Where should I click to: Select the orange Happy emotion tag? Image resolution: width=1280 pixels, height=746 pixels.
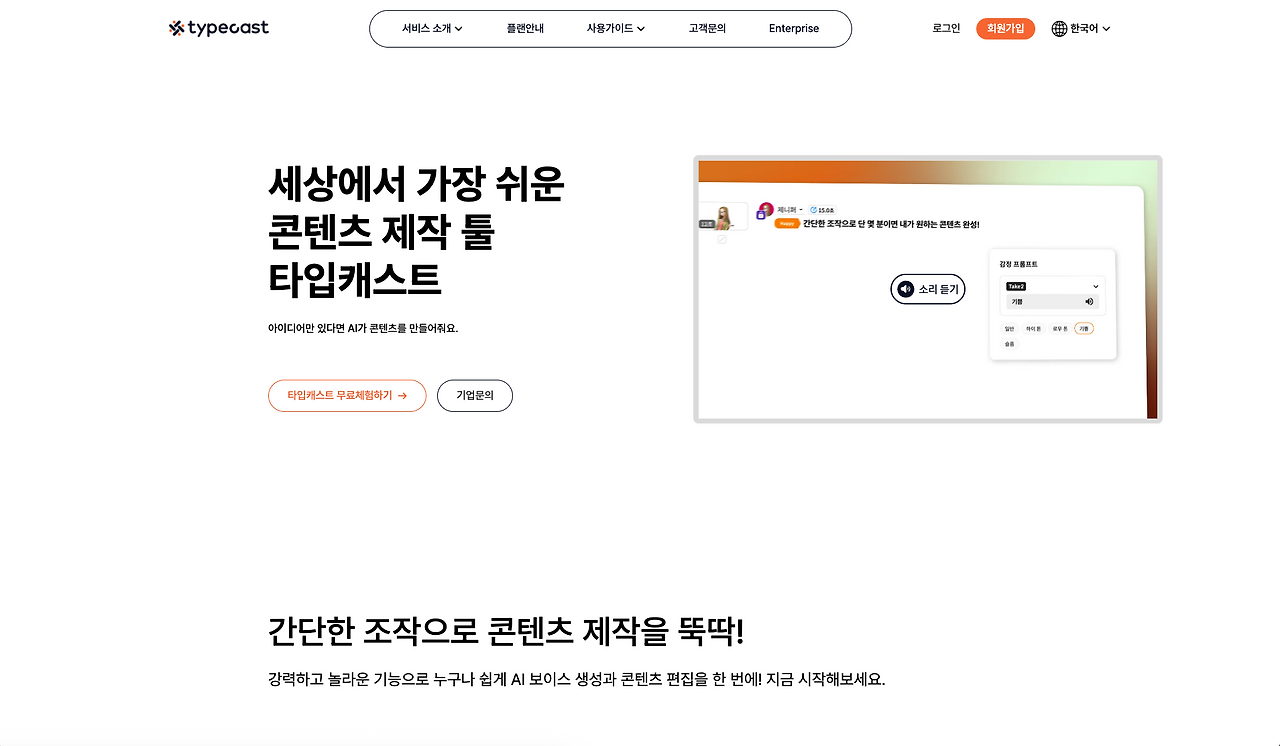(786, 223)
